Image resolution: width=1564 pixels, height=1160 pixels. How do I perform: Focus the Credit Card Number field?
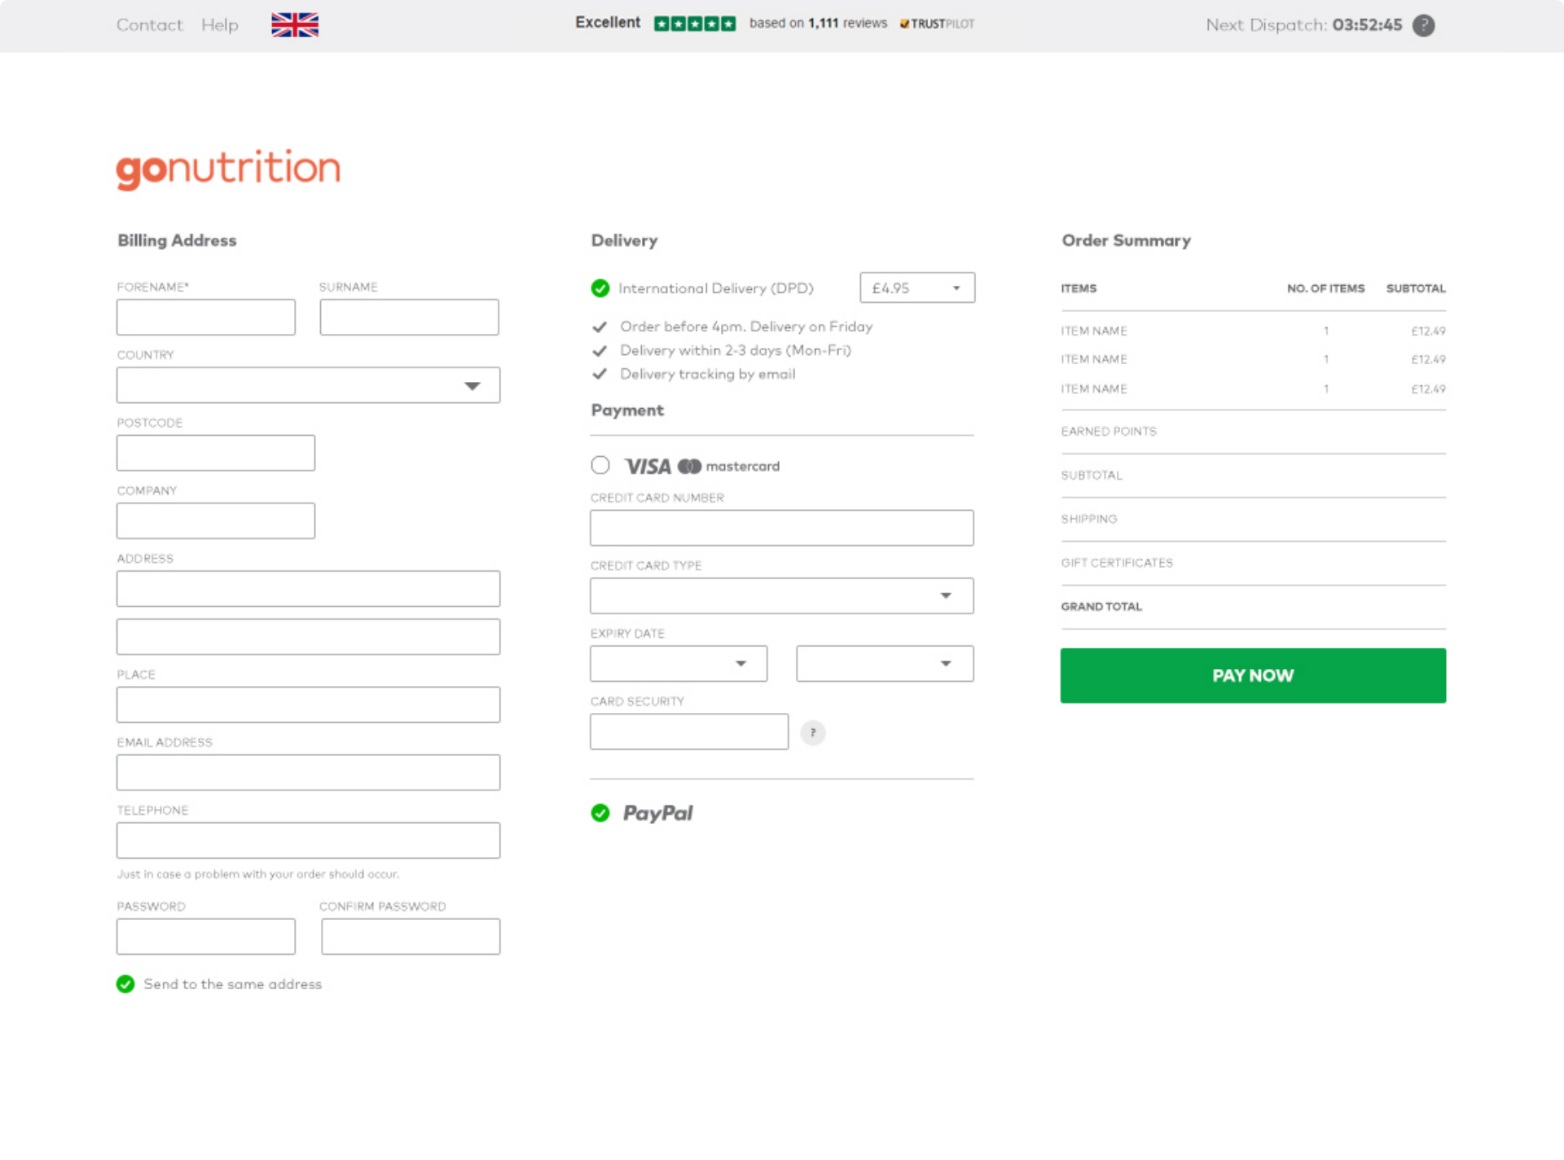click(782, 528)
